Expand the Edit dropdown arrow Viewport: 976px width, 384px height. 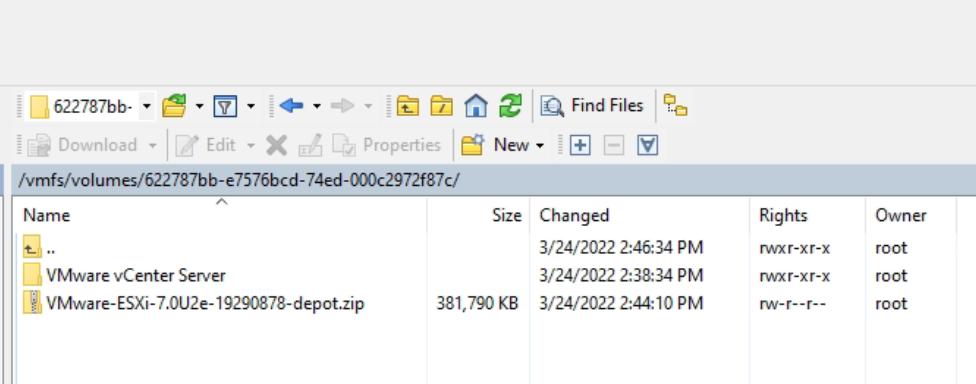(251, 146)
